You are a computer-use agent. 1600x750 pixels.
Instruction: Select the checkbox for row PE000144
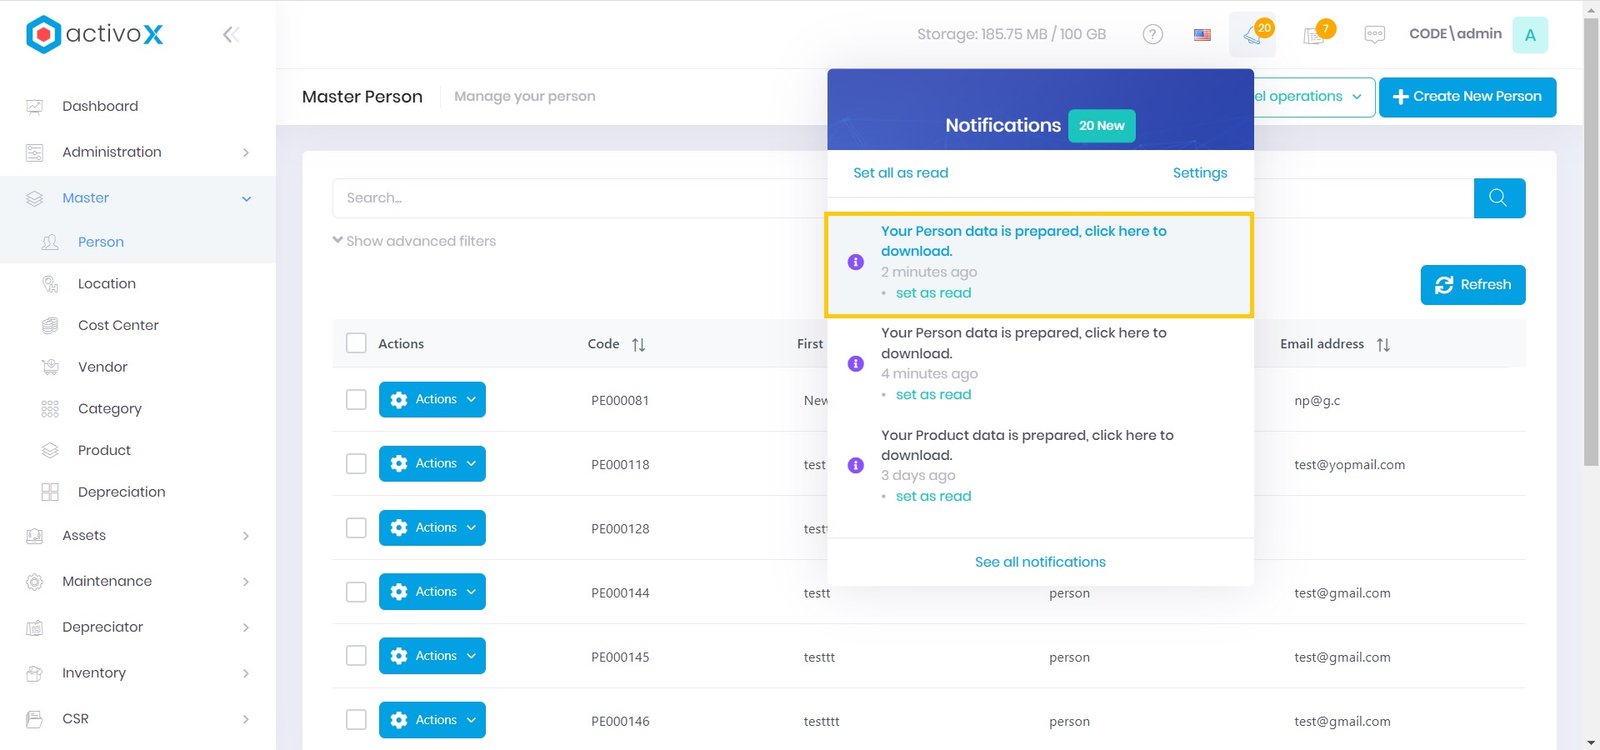pos(356,592)
